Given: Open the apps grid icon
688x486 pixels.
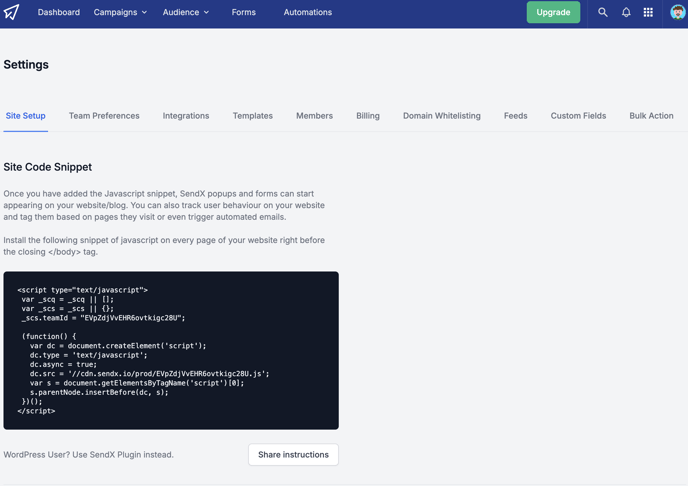Looking at the screenshot, I should pos(648,12).
